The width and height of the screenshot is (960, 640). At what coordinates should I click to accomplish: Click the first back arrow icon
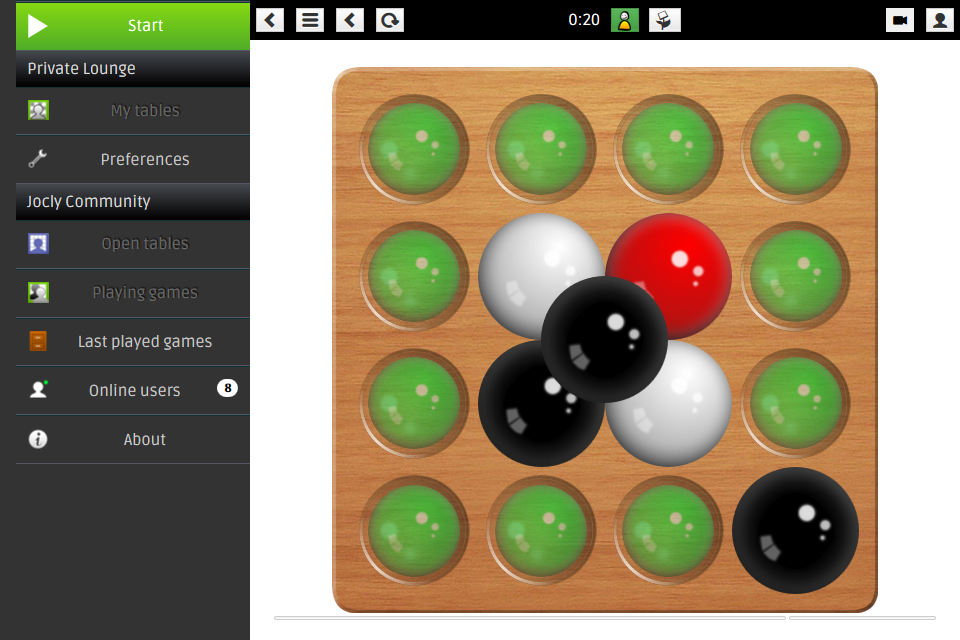(x=270, y=20)
